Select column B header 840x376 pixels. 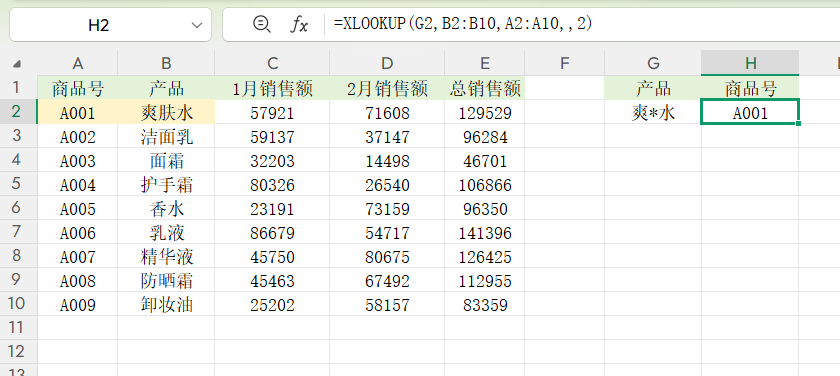[x=166, y=63]
